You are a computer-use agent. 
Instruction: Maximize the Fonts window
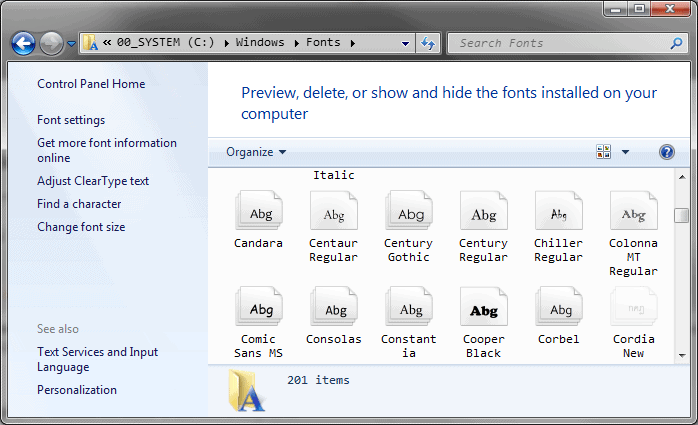(639, 9)
